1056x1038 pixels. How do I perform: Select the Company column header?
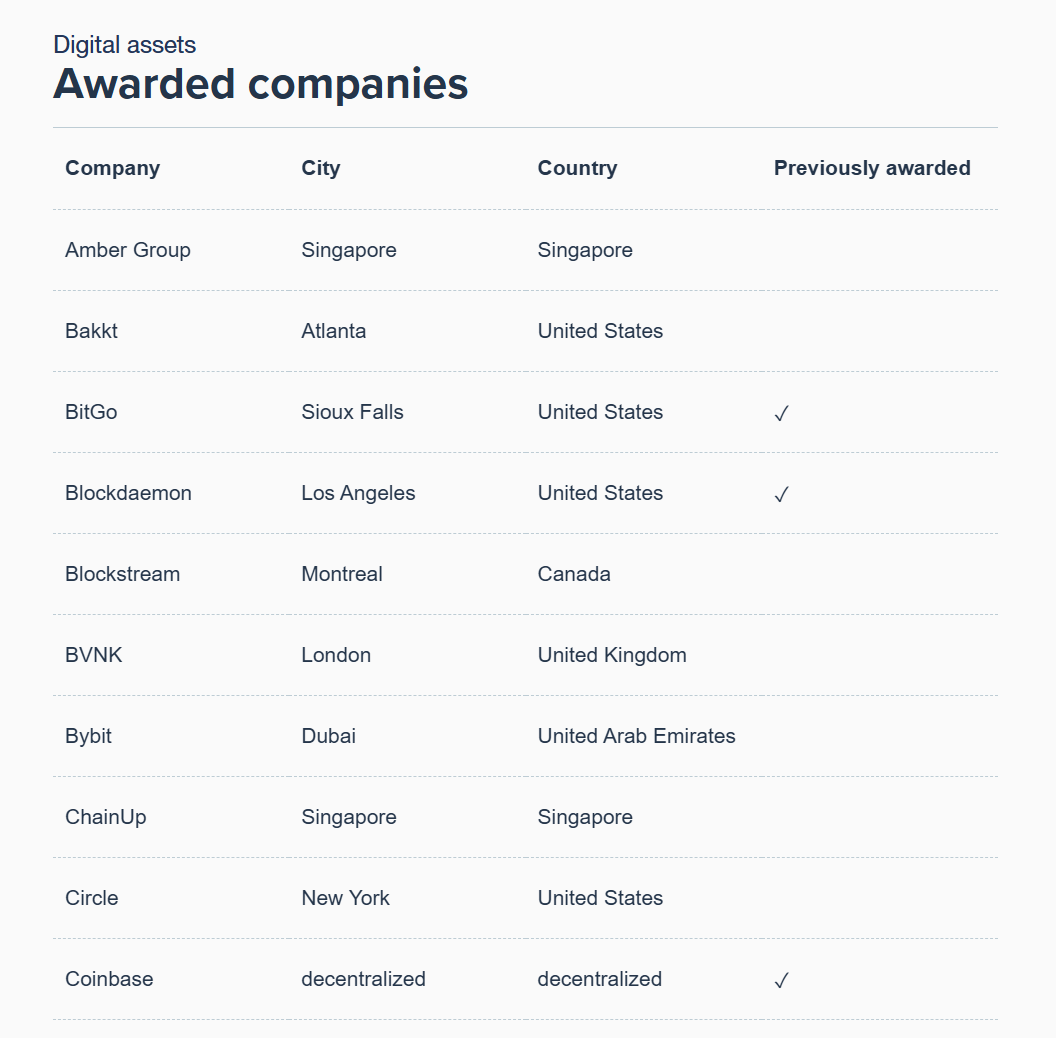(x=112, y=168)
